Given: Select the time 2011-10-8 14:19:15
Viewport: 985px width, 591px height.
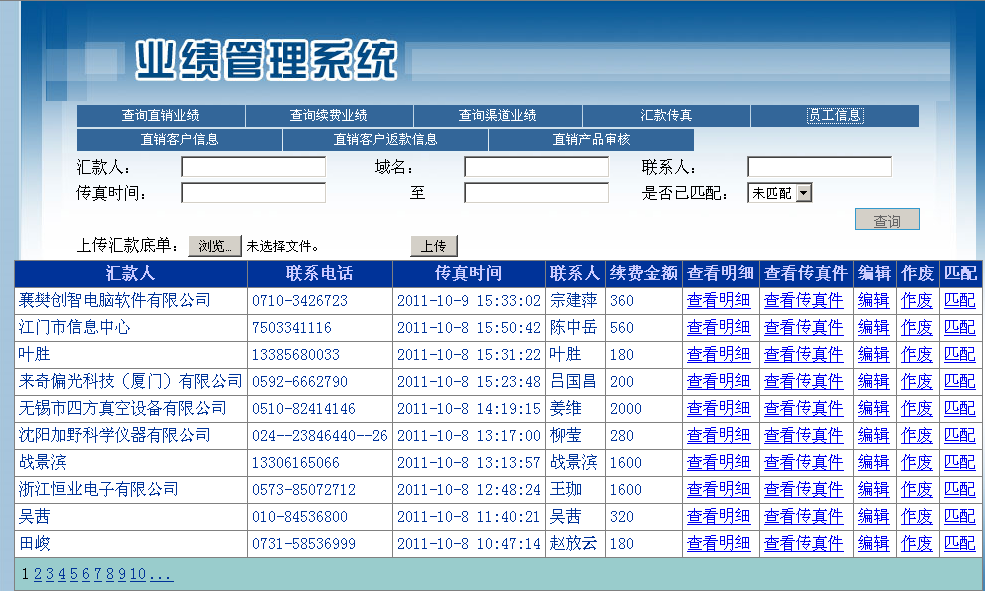Looking at the screenshot, I should [x=469, y=409].
